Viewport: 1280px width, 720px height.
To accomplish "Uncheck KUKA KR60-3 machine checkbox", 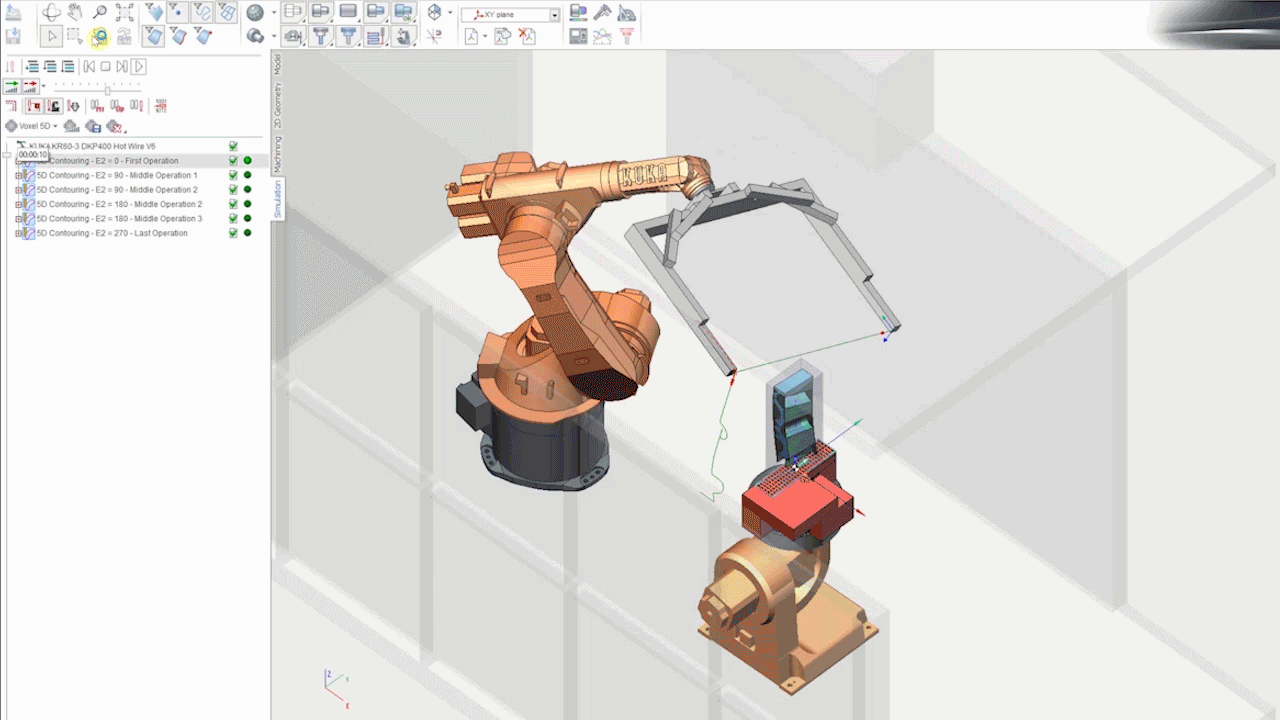I will 233,146.
